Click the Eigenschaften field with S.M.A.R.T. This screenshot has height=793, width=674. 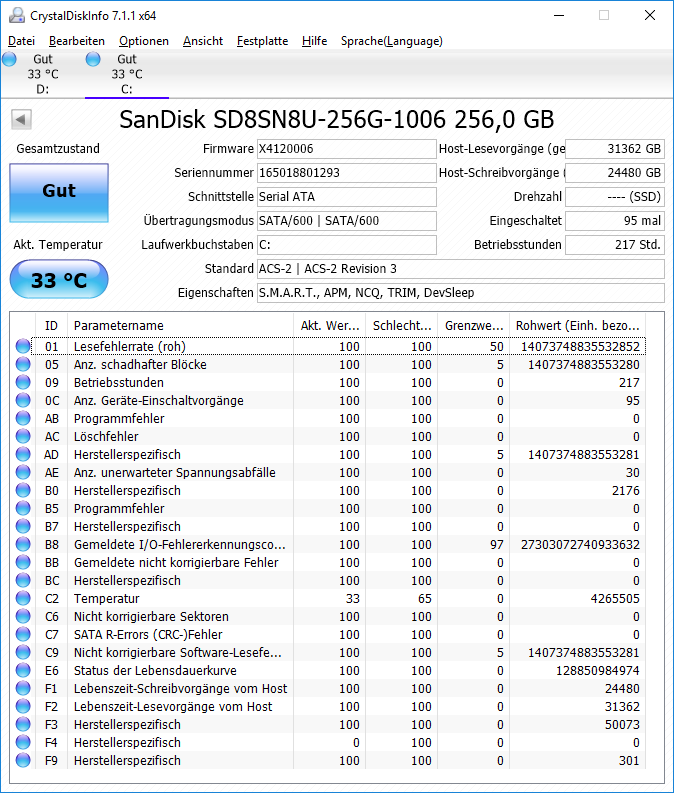point(461,293)
